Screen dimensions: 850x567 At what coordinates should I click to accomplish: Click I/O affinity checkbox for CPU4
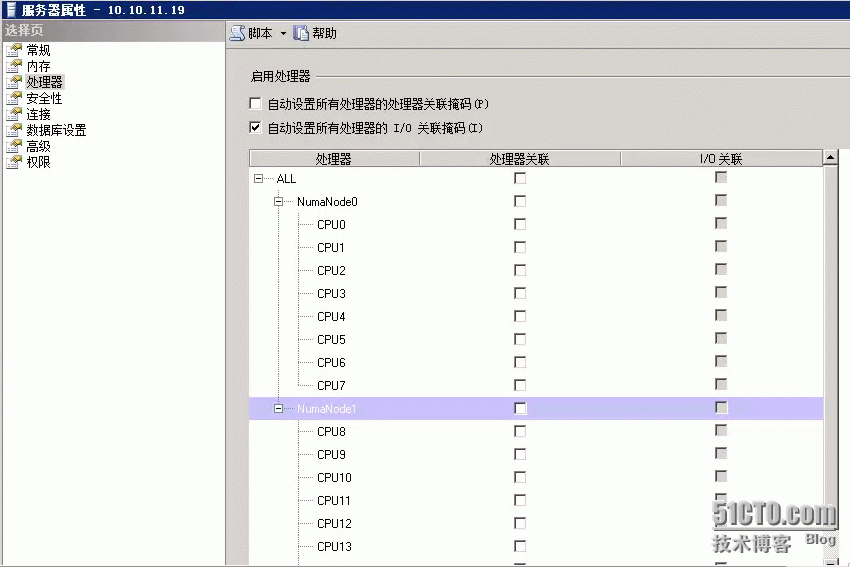pos(721,315)
